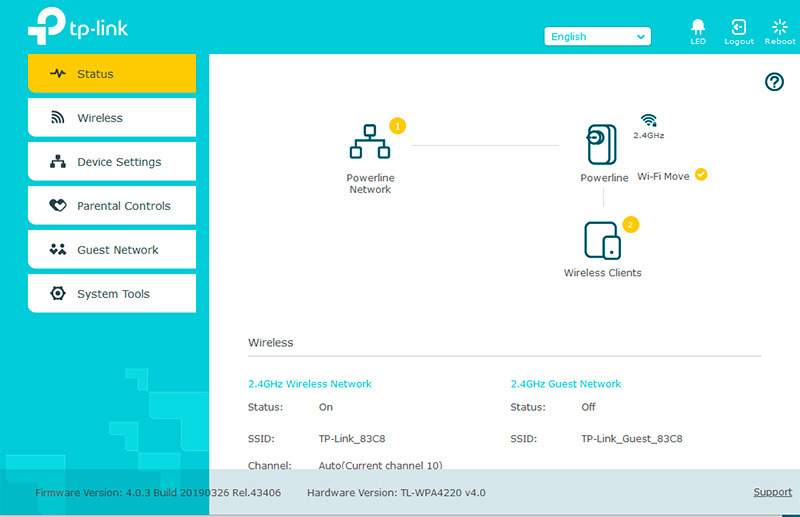Screen dimensions: 800x517
Task: Select the Status menu item
Action: tap(112, 74)
